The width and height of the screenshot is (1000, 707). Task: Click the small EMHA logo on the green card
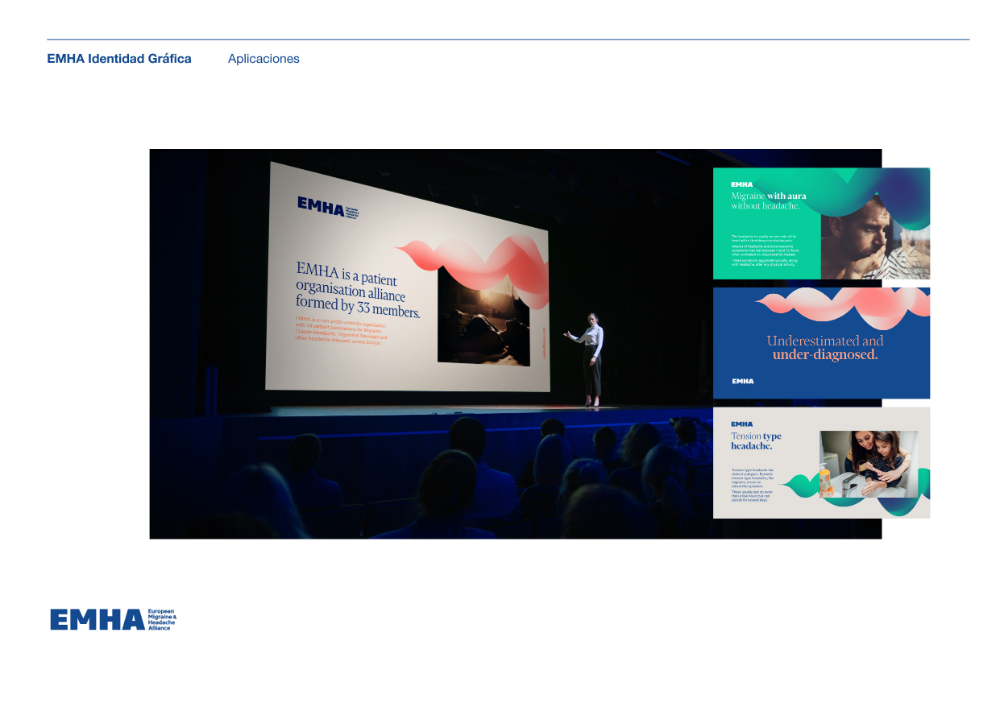742,184
